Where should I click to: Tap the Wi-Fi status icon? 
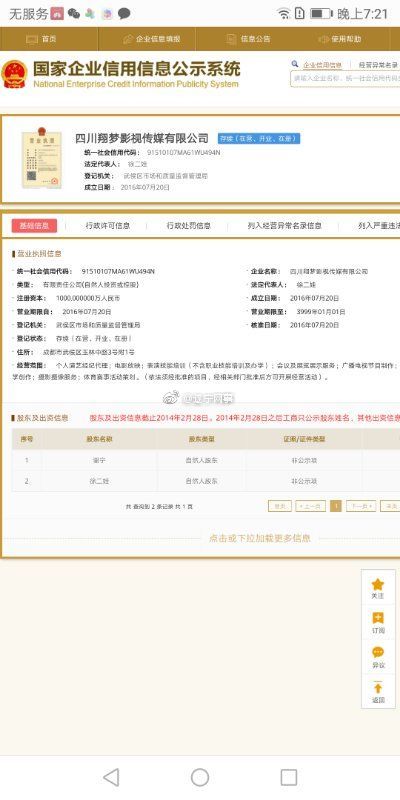[284, 14]
